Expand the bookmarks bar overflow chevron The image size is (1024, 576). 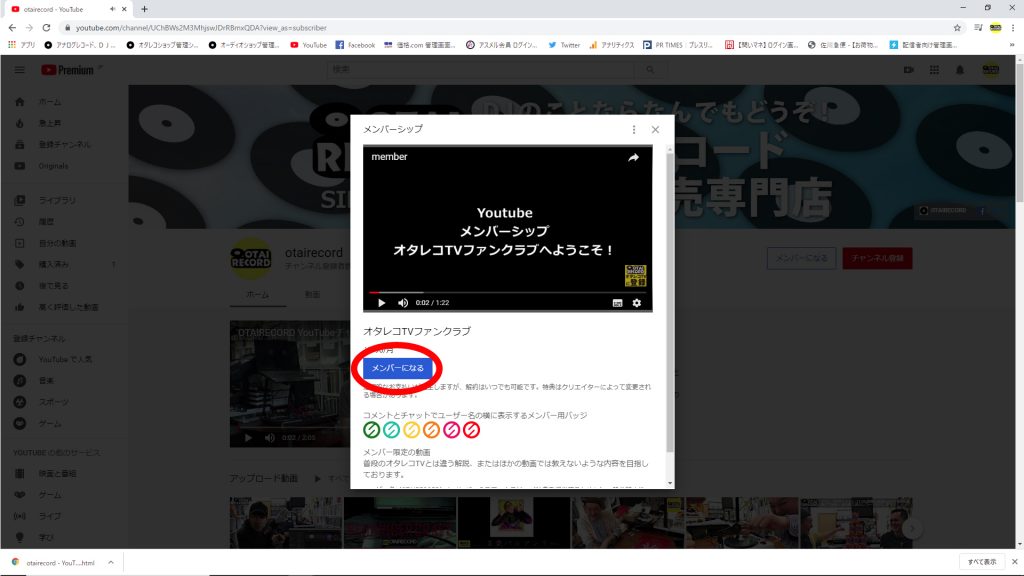[1013, 45]
